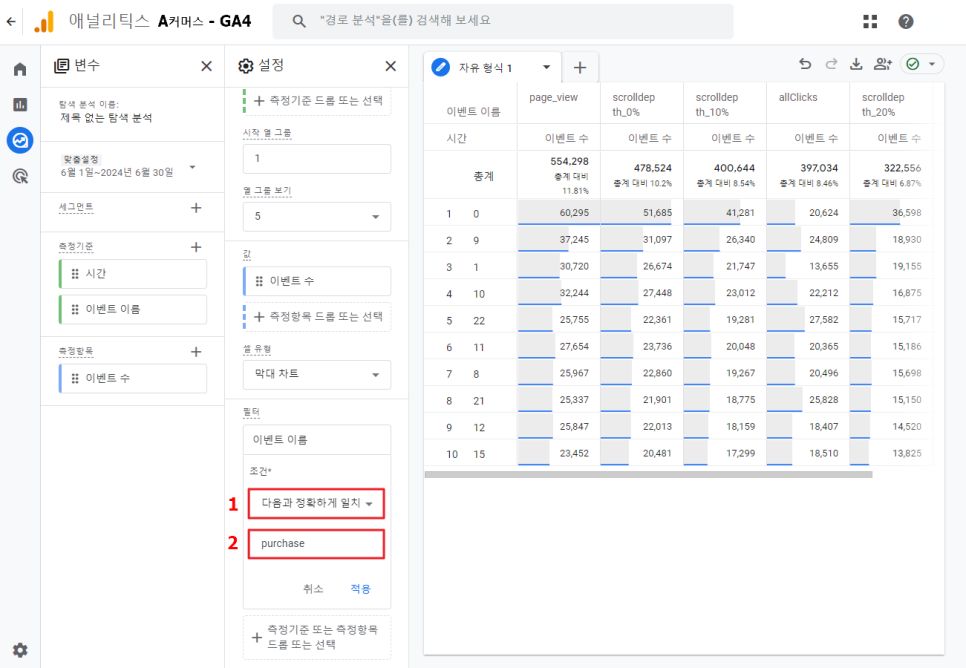Click the page_view total 554,298
The width and height of the screenshot is (966, 668).
[569, 161]
